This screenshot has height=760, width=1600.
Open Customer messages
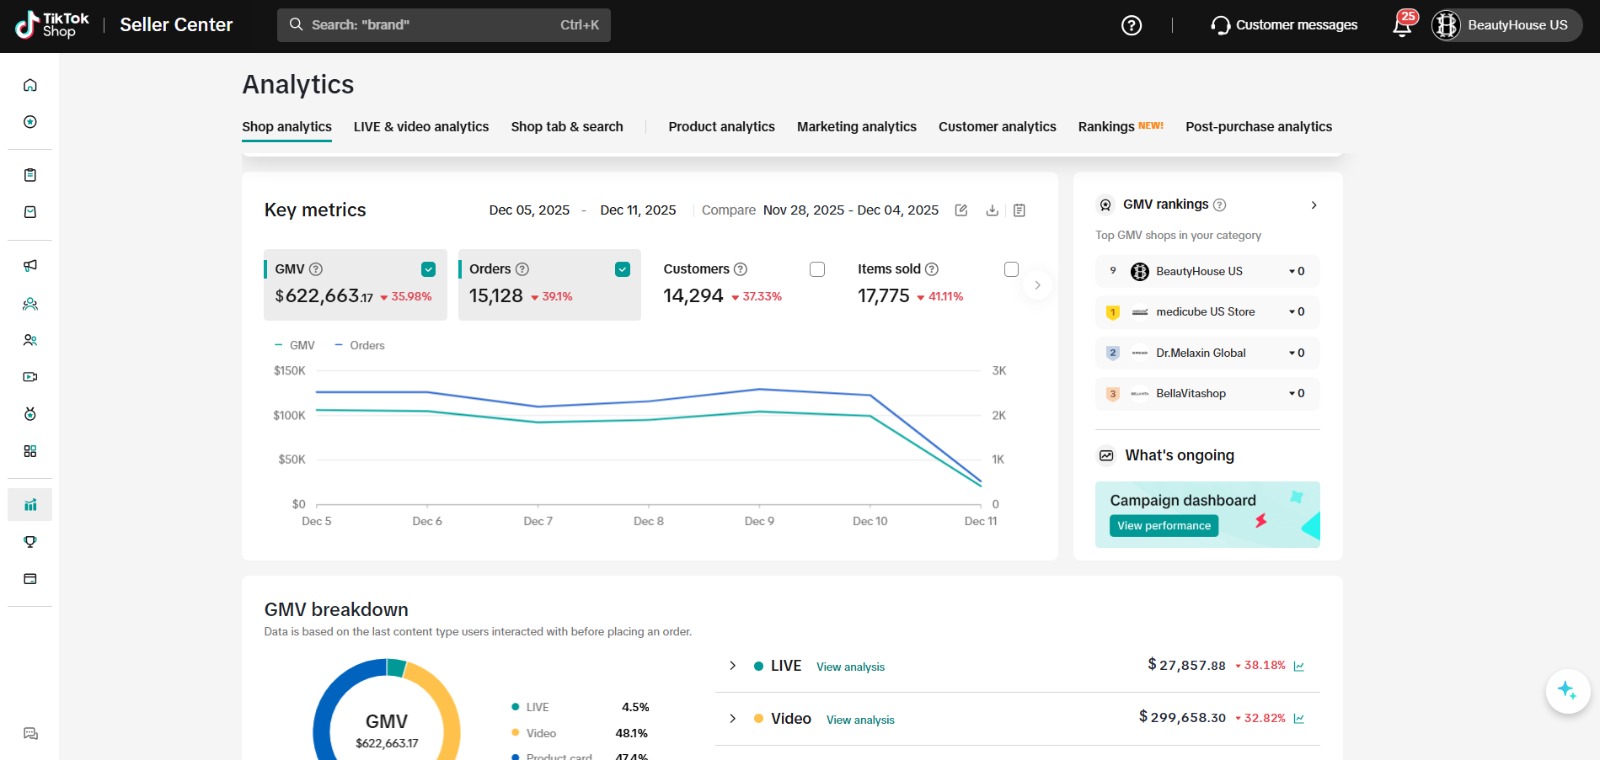tap(1284, 25)
